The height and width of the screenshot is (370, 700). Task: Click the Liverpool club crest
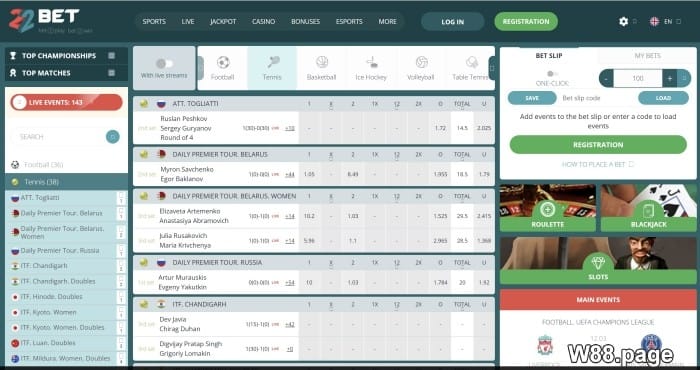545,345
